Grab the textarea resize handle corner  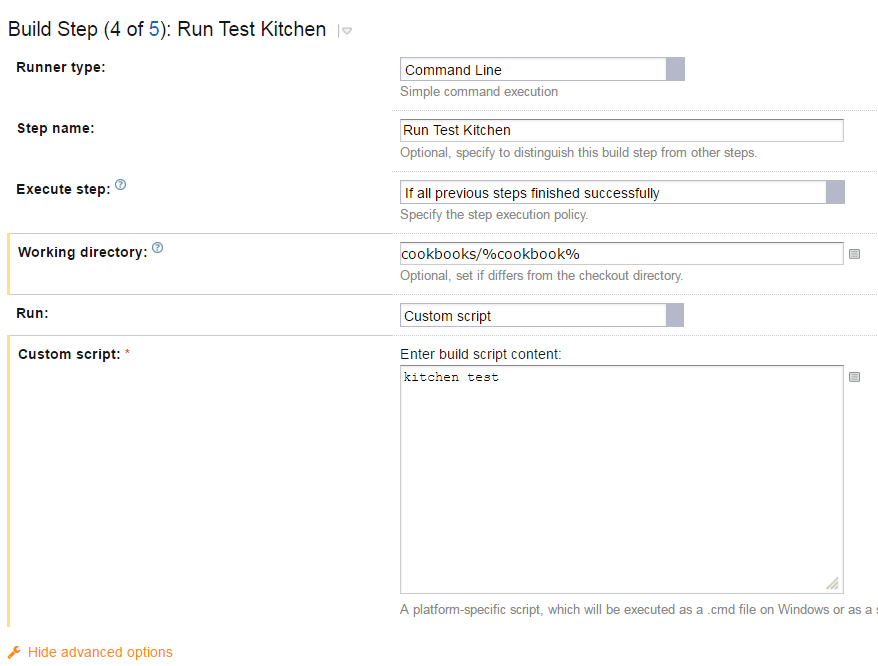click(x=833, y=583)
